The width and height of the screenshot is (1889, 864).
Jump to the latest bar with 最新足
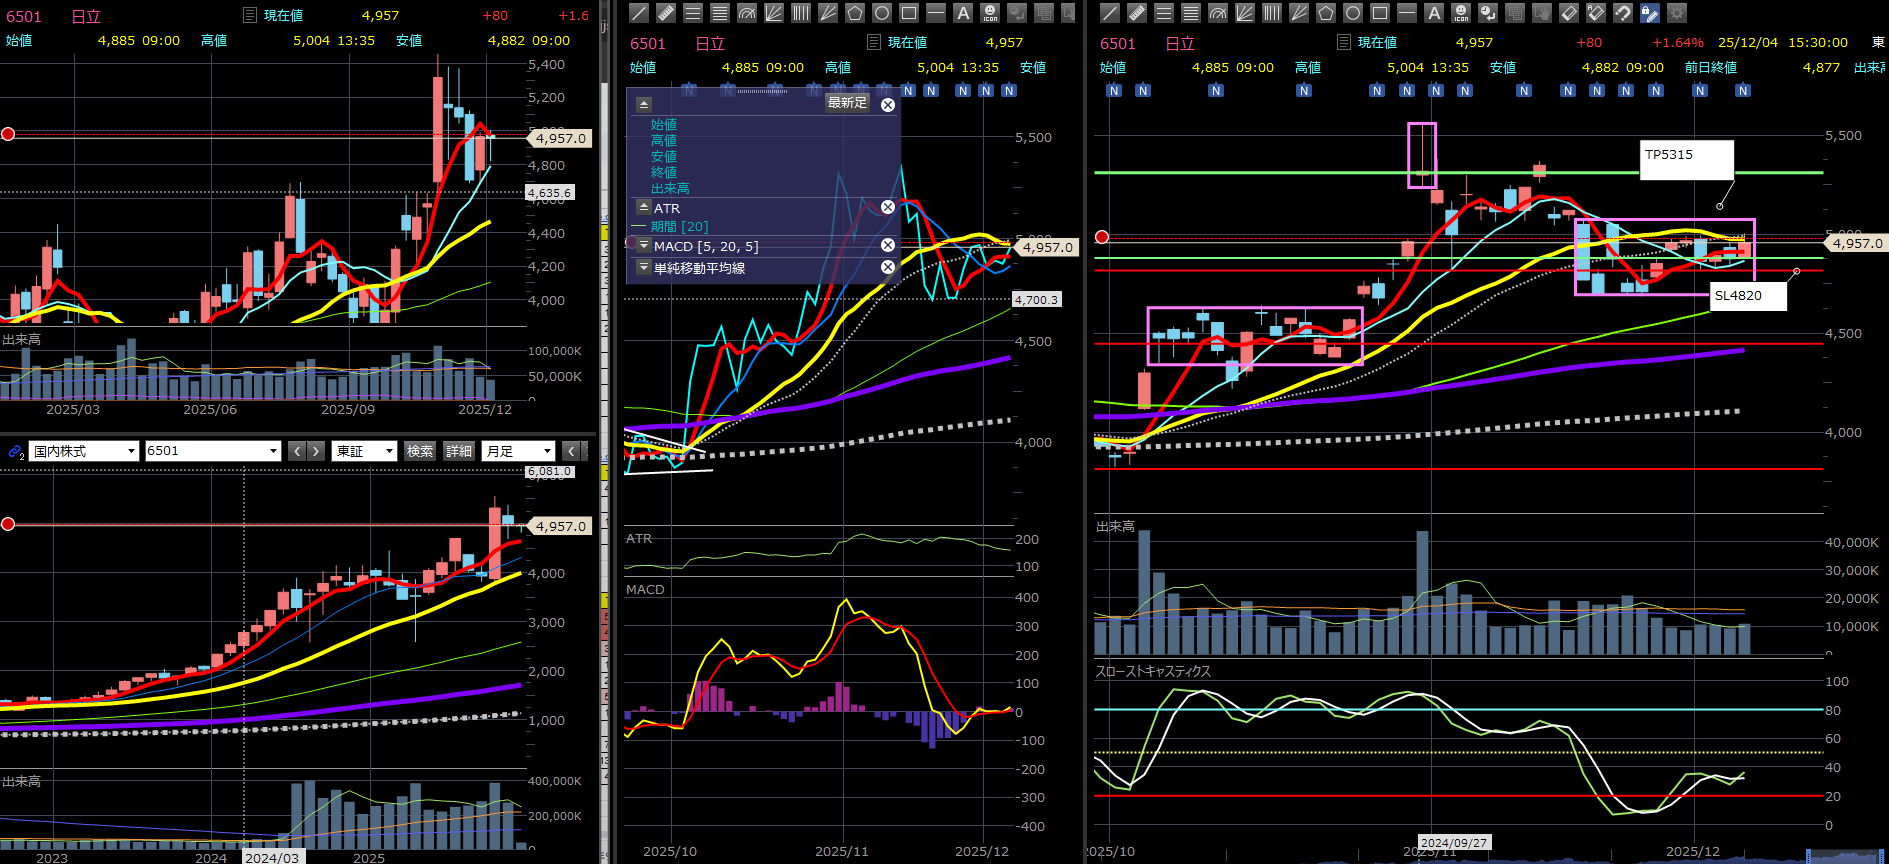pos(847,103)
